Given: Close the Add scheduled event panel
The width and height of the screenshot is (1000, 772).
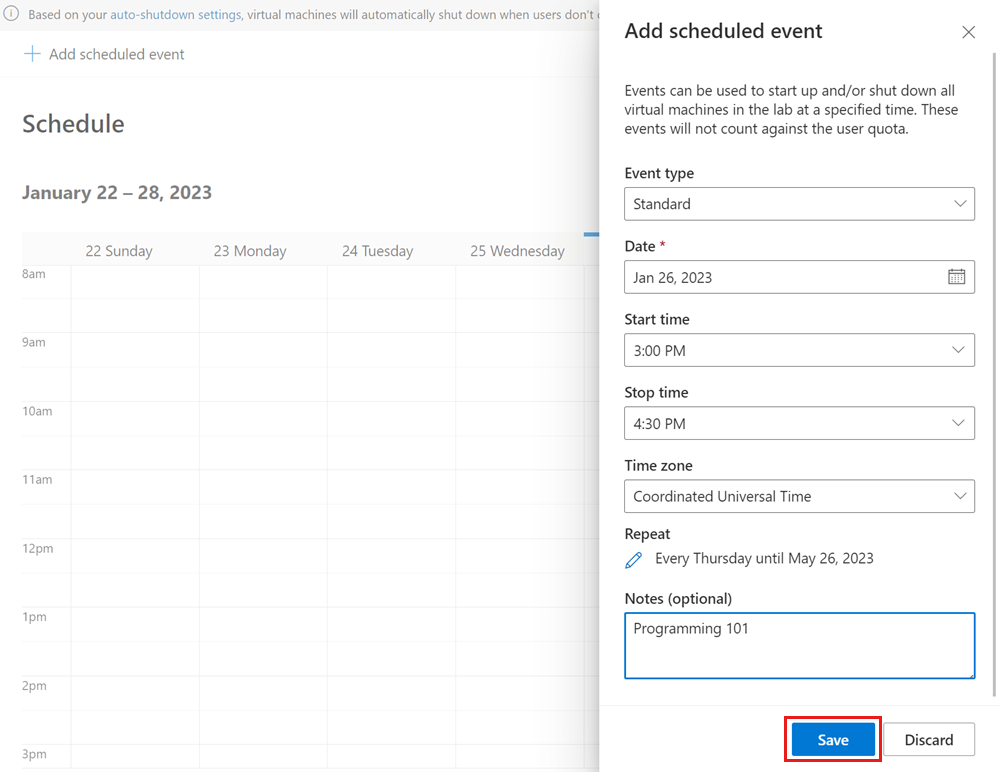Looking at the screenshot, I should (x=968, y=32).
